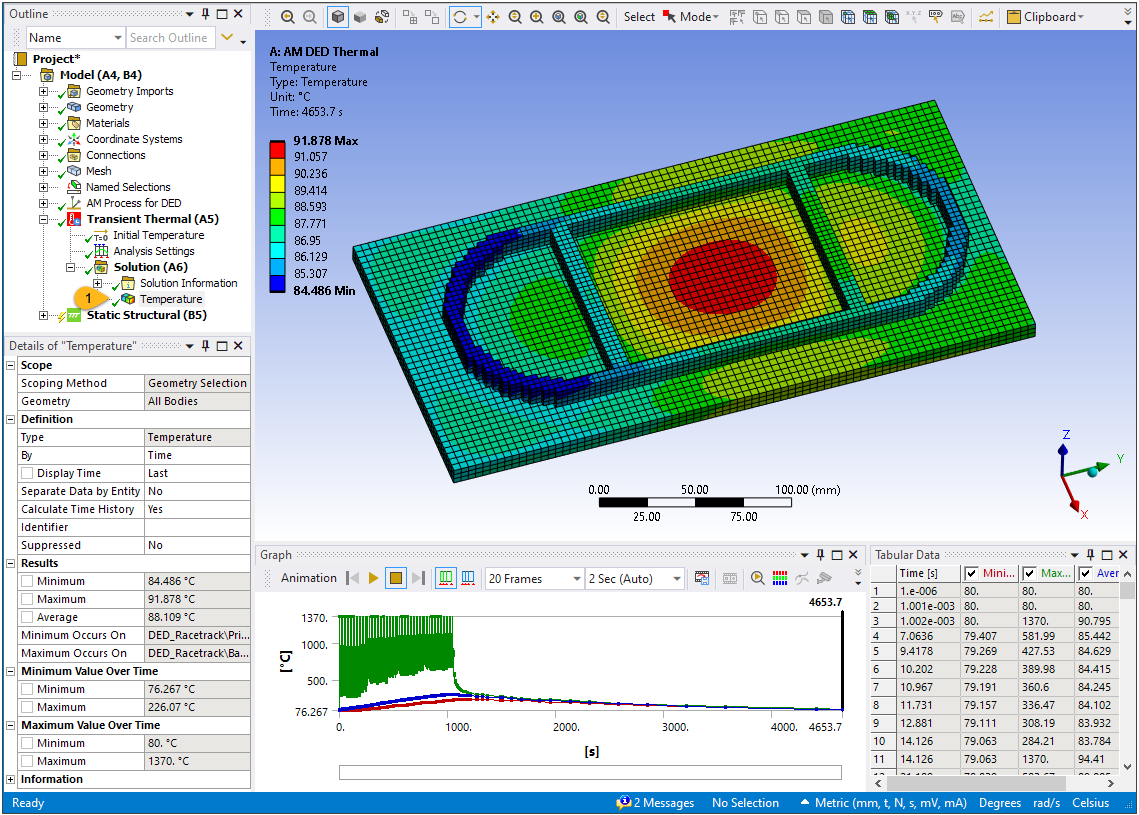Open the 2 Sec (Auto) duration dropdown
Image resolution: width=1139 pixels, height=815 pixels.
pyautogui.click(x=636, y=578)
